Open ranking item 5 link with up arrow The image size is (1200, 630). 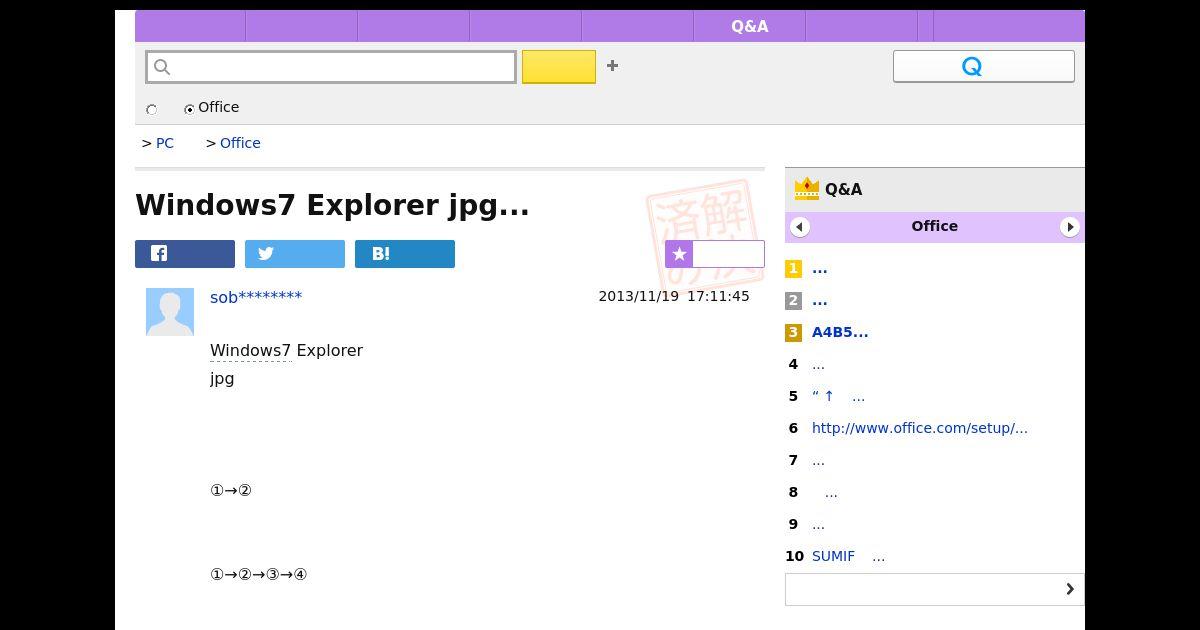(x=838, y=397)
